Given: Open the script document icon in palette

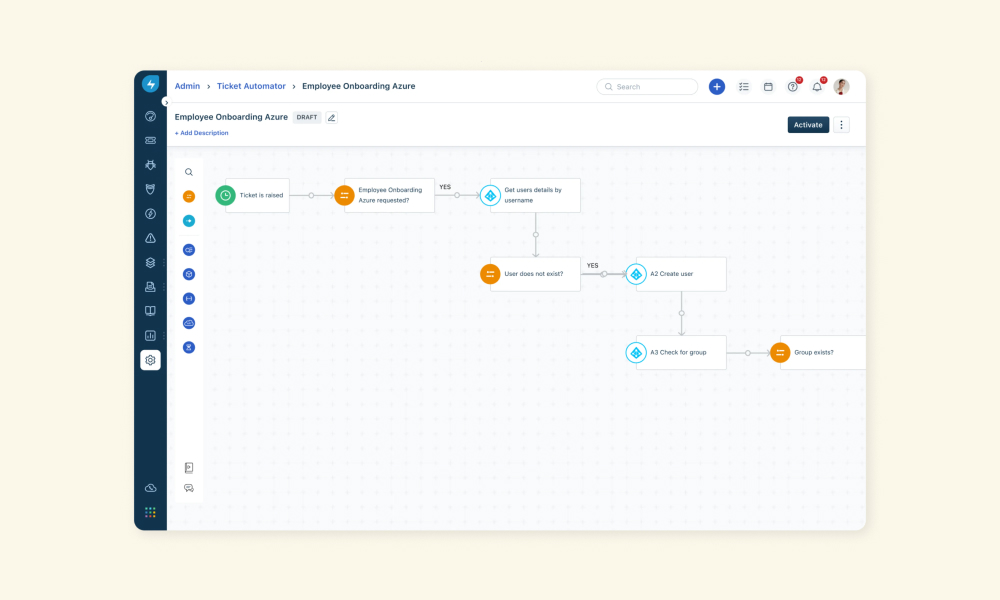Looking at the screenshot, I should (x=189, y=468).
